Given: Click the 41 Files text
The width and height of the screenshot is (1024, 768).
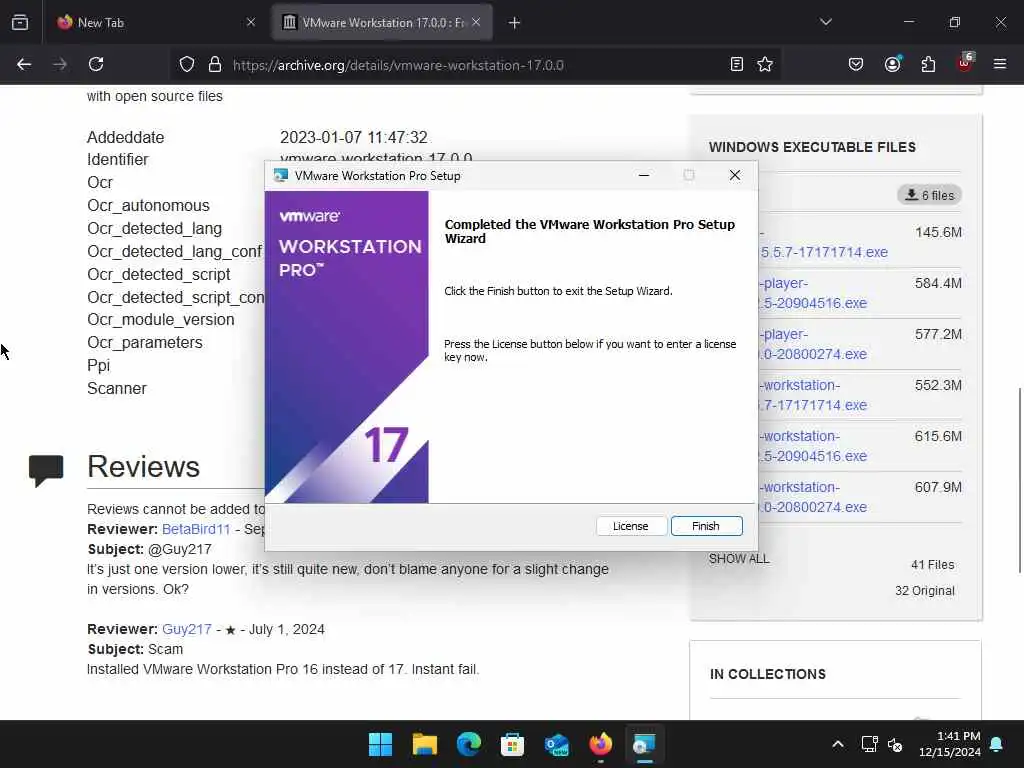Looking at the screenshot, I should (x=932, y=565).
